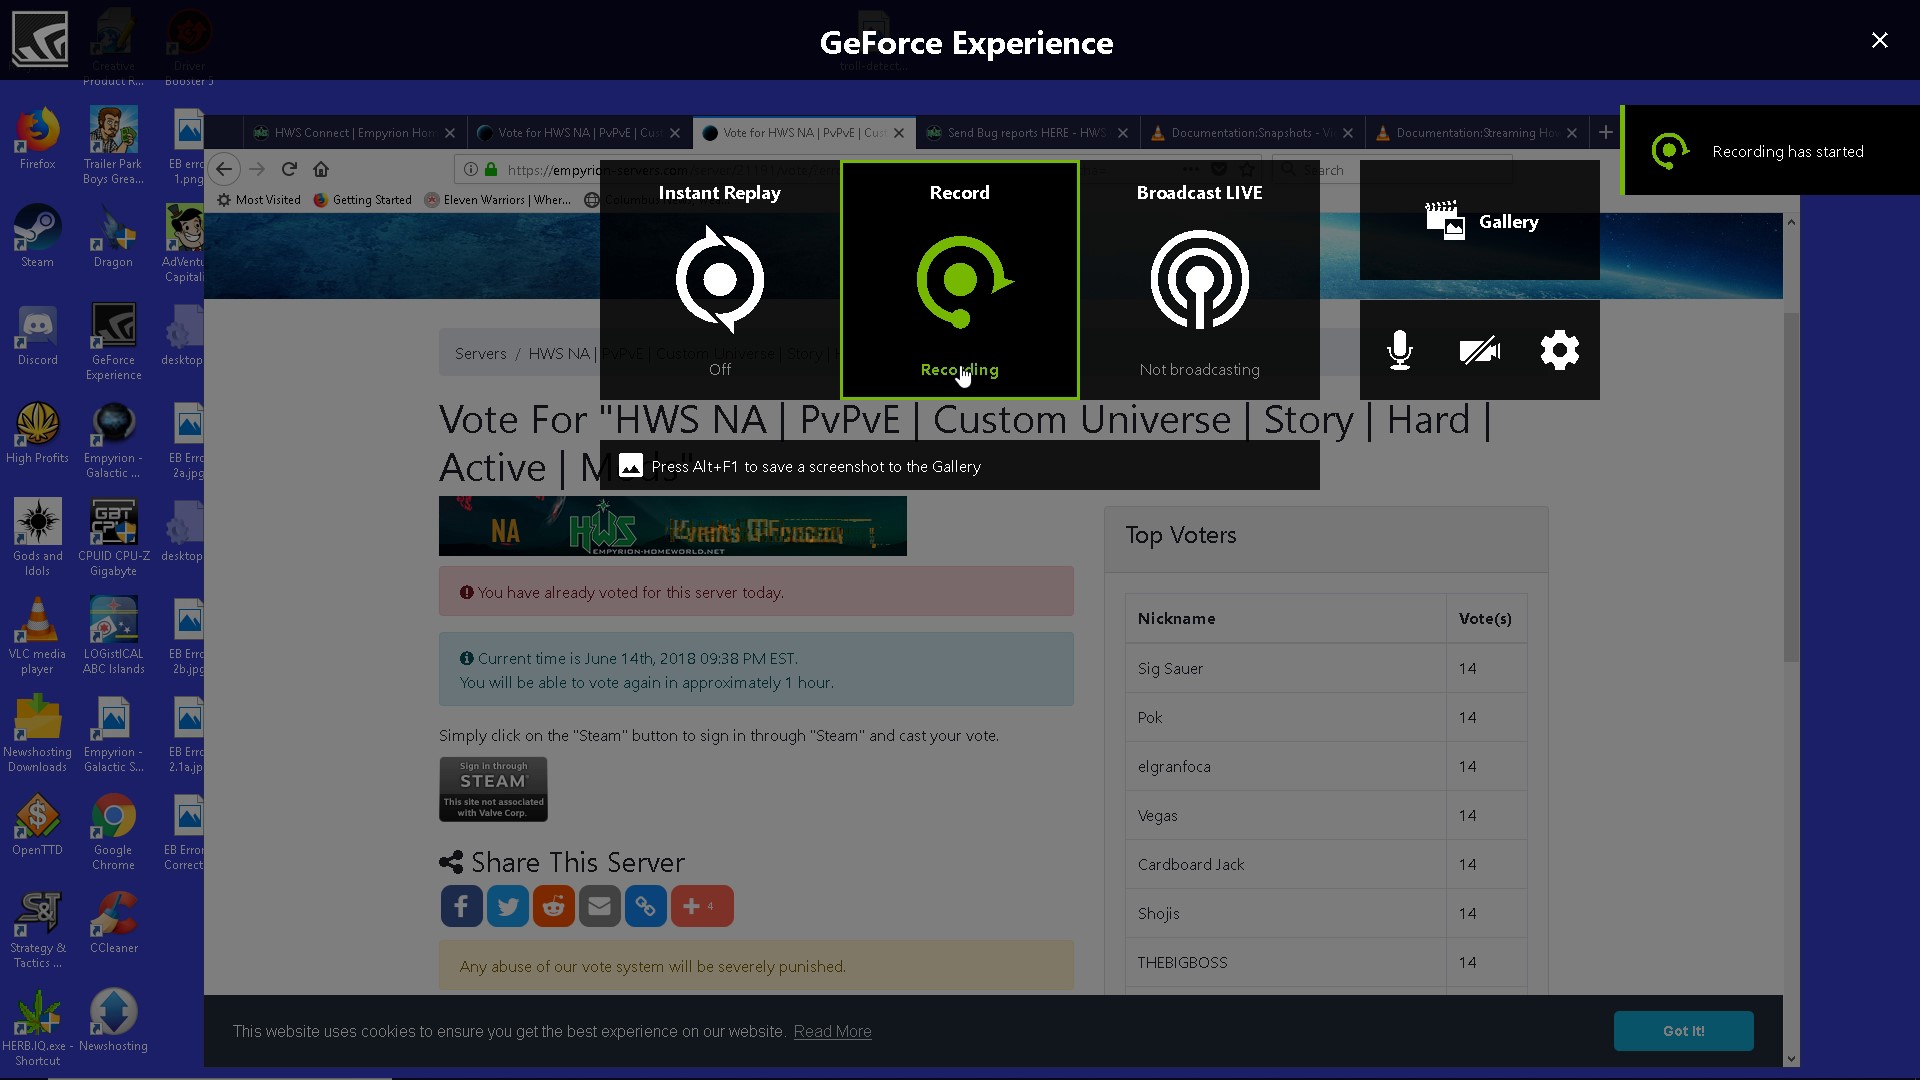Share server by email

(x=599, y=906)
